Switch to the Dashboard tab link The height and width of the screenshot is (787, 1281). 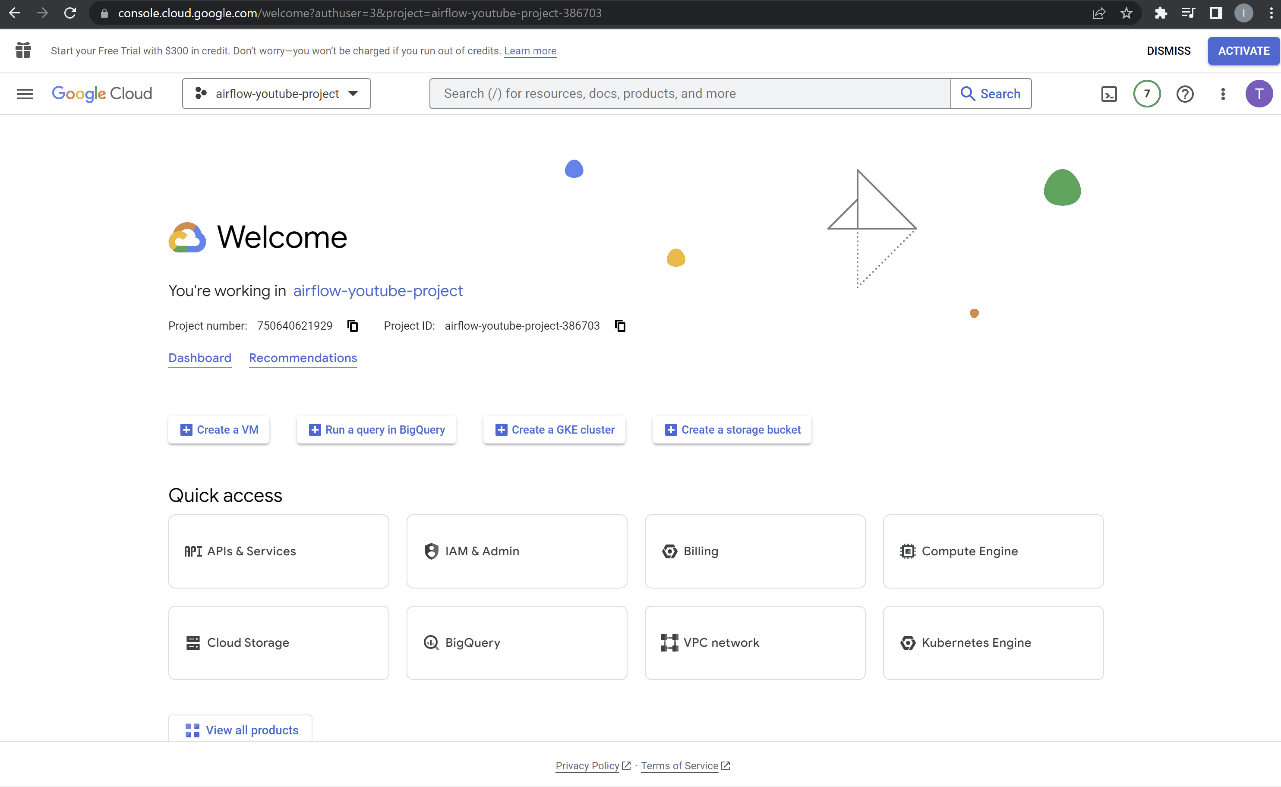pos(200,358)
